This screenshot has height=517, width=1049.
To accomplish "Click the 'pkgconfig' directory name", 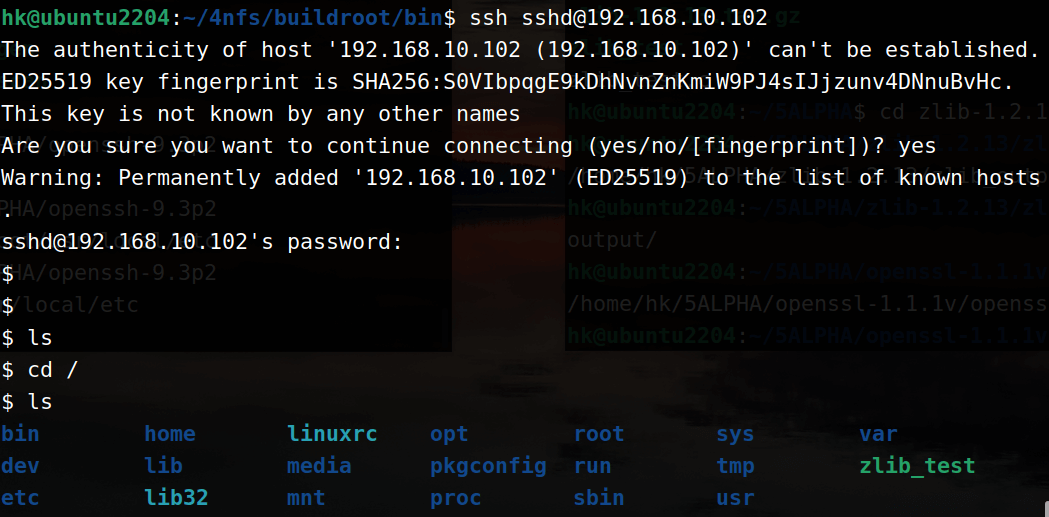I will pyautogui.click(x=488, y=466).
